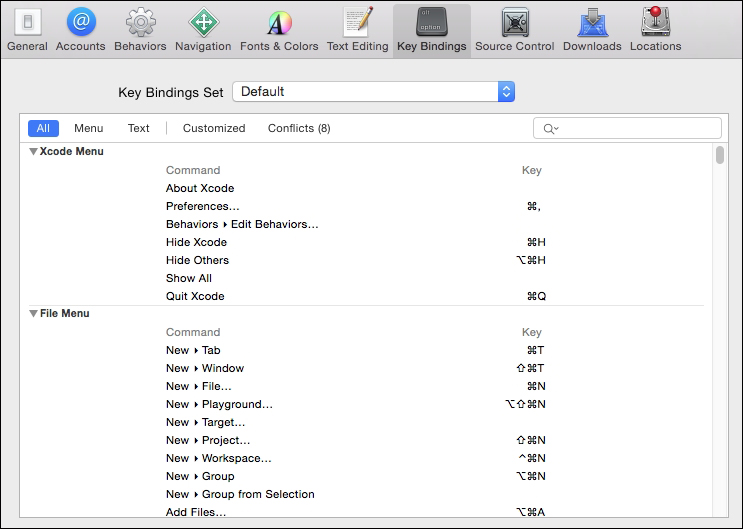
Task: Click the ⌥⌘N key for New Group
Action: coord(531,476)
